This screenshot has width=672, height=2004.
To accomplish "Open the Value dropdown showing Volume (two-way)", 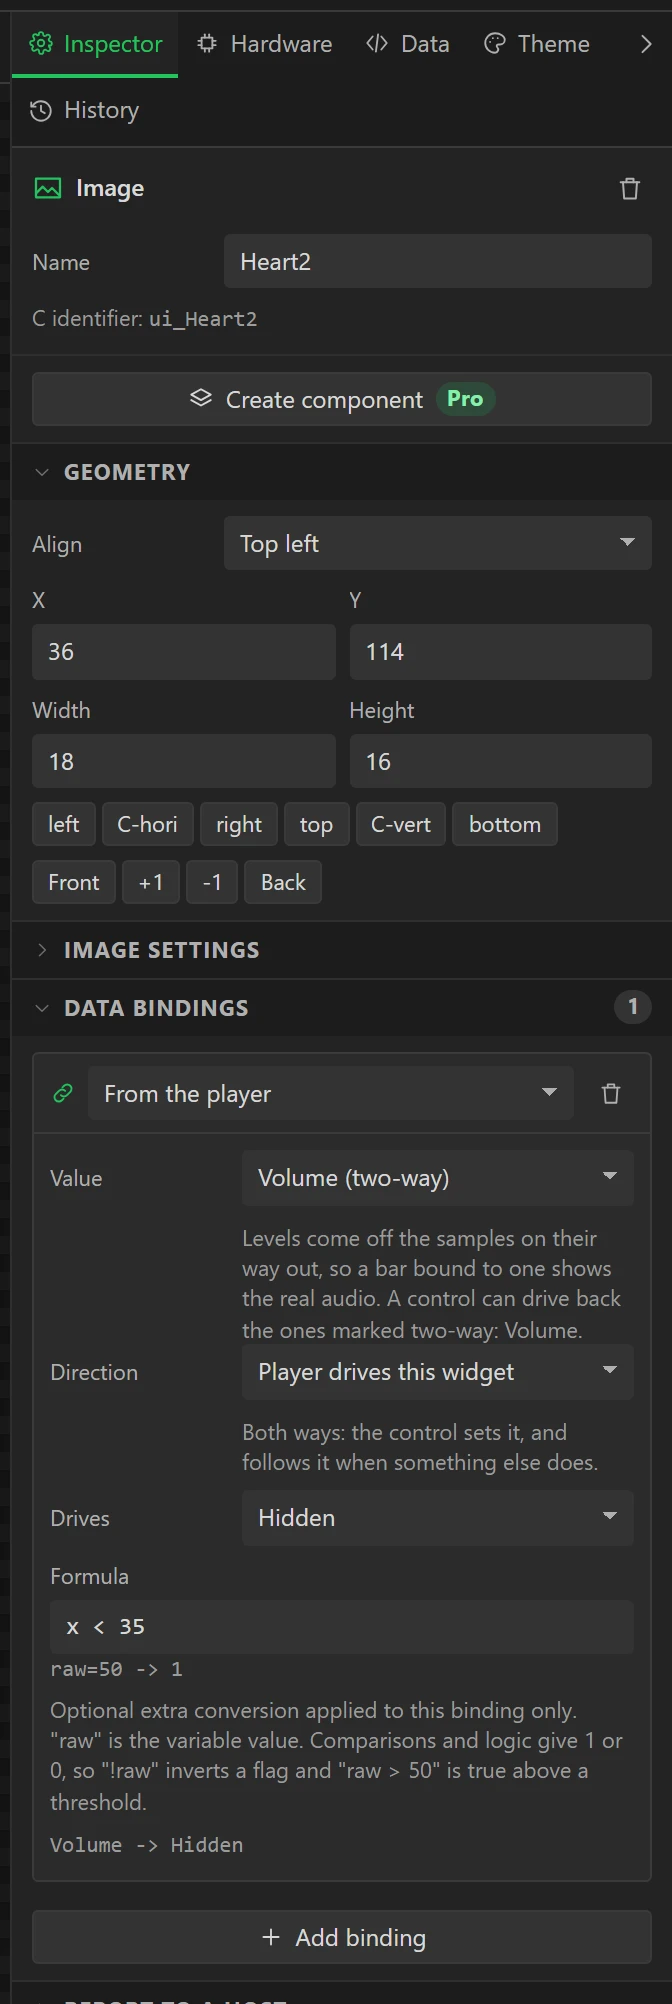I will click(438, 1178).
